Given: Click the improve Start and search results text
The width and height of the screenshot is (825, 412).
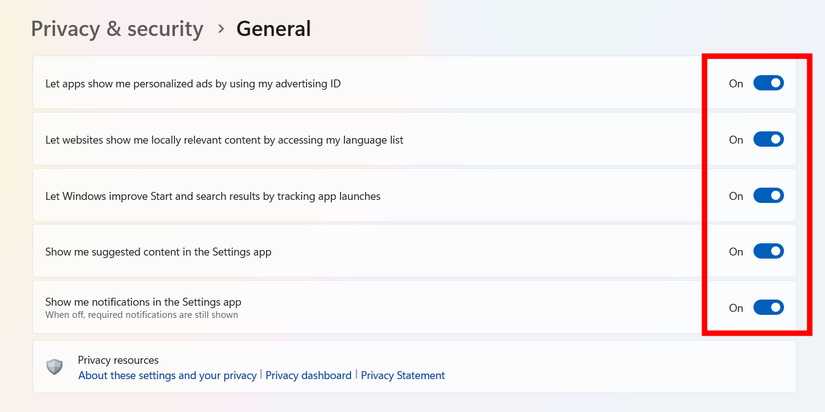Looking at the screenshot, I should (212, 196).
